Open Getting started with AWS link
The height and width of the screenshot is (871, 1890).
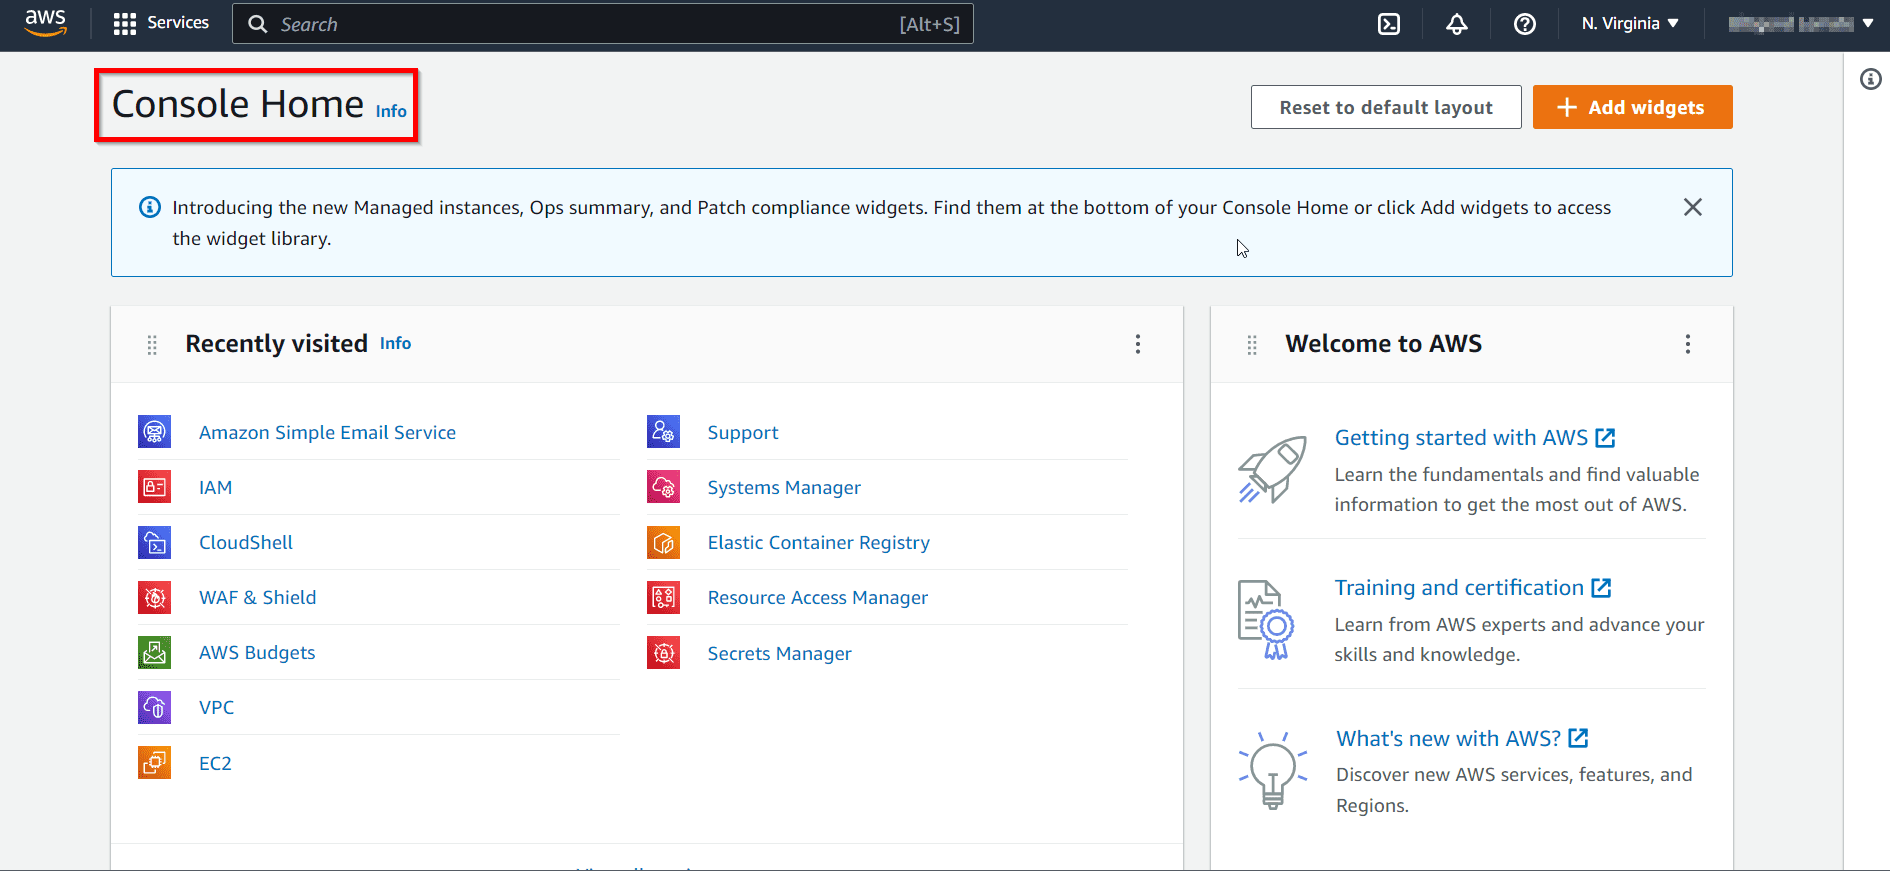(x=1475, y=437)
